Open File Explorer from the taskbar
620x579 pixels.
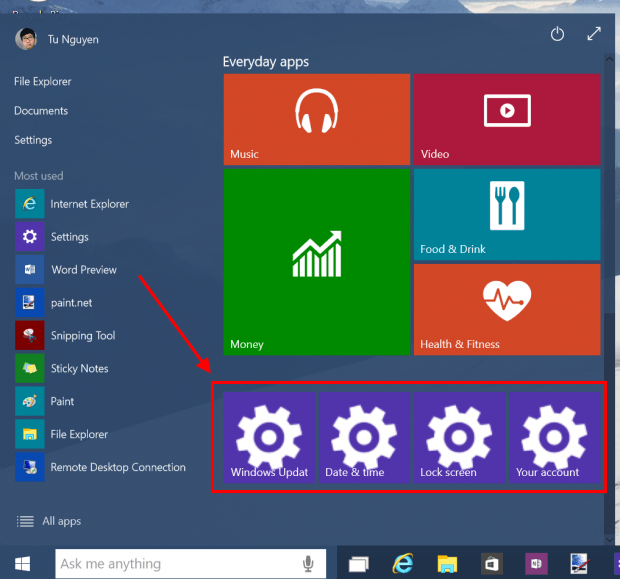447,564
